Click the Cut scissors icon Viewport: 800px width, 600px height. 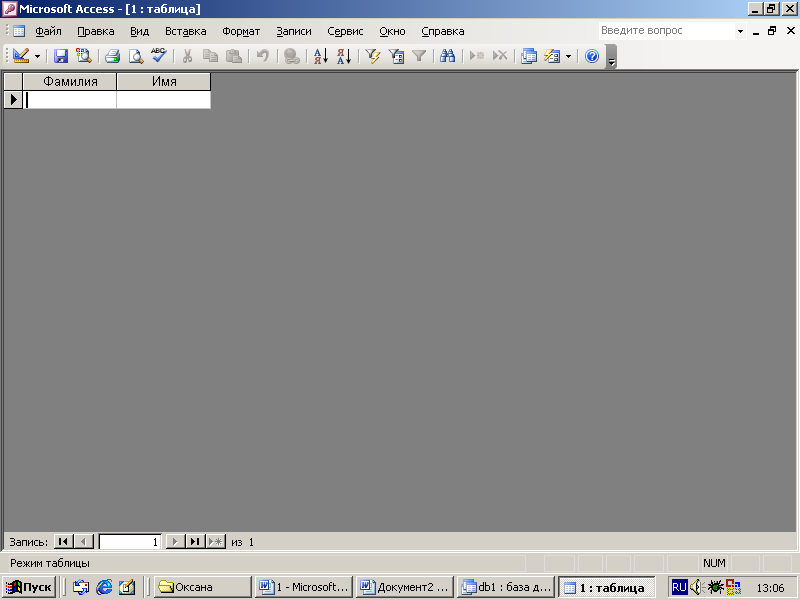coord(187,56)
